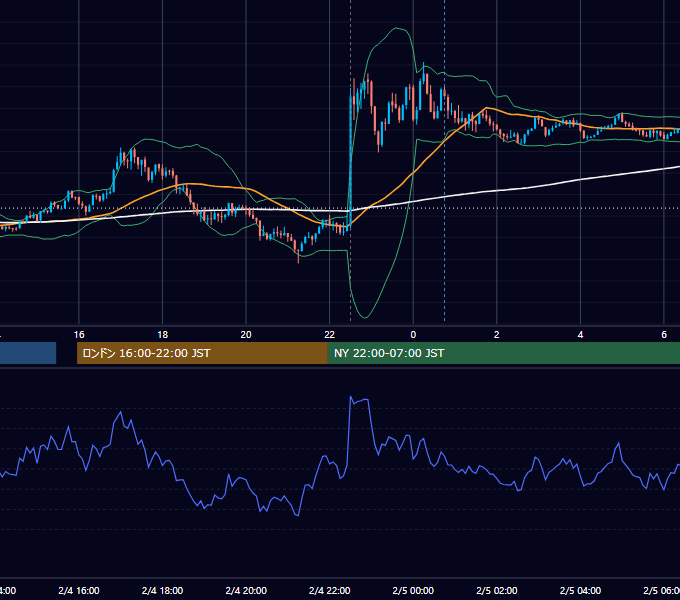The image size is (680, 600).
Task: Click the 2/5 04:00 date label
Action: 580,590
